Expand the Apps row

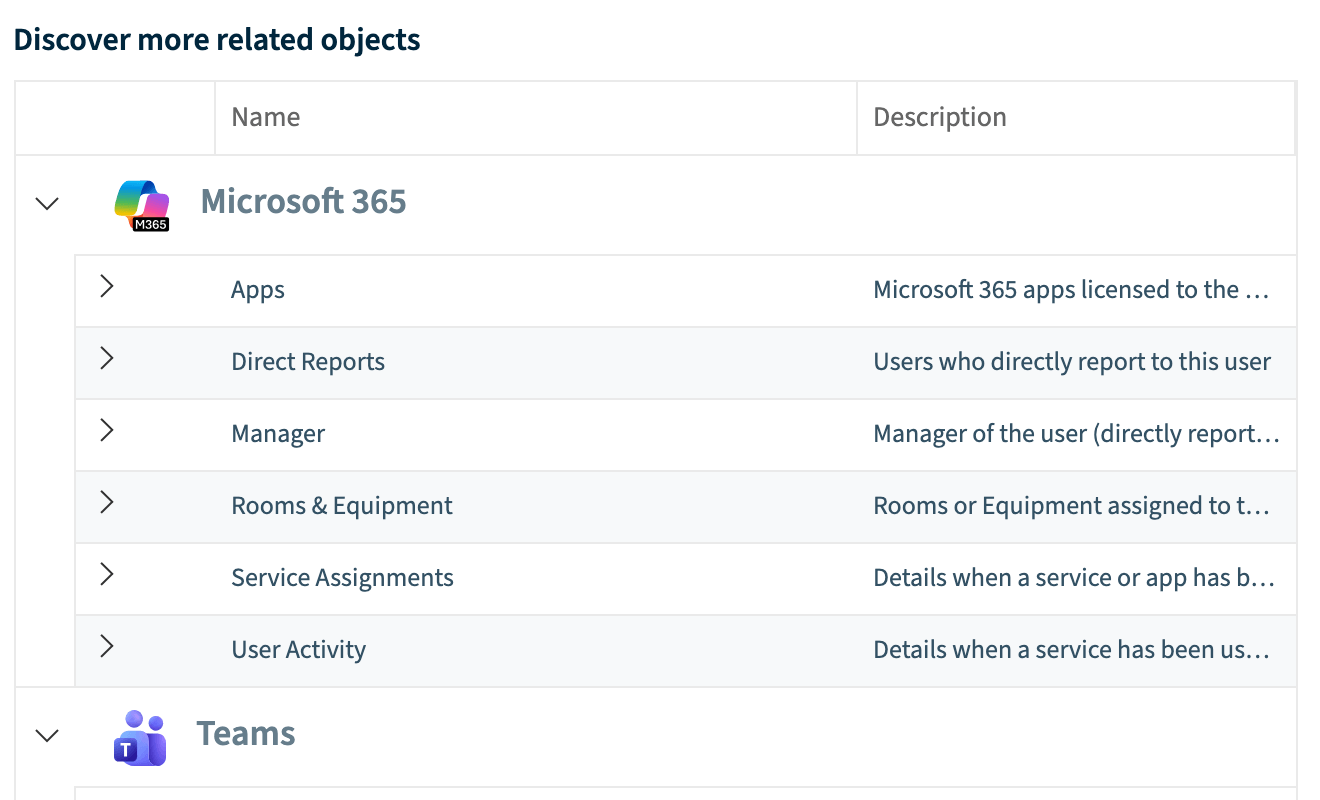pos(107,287)
